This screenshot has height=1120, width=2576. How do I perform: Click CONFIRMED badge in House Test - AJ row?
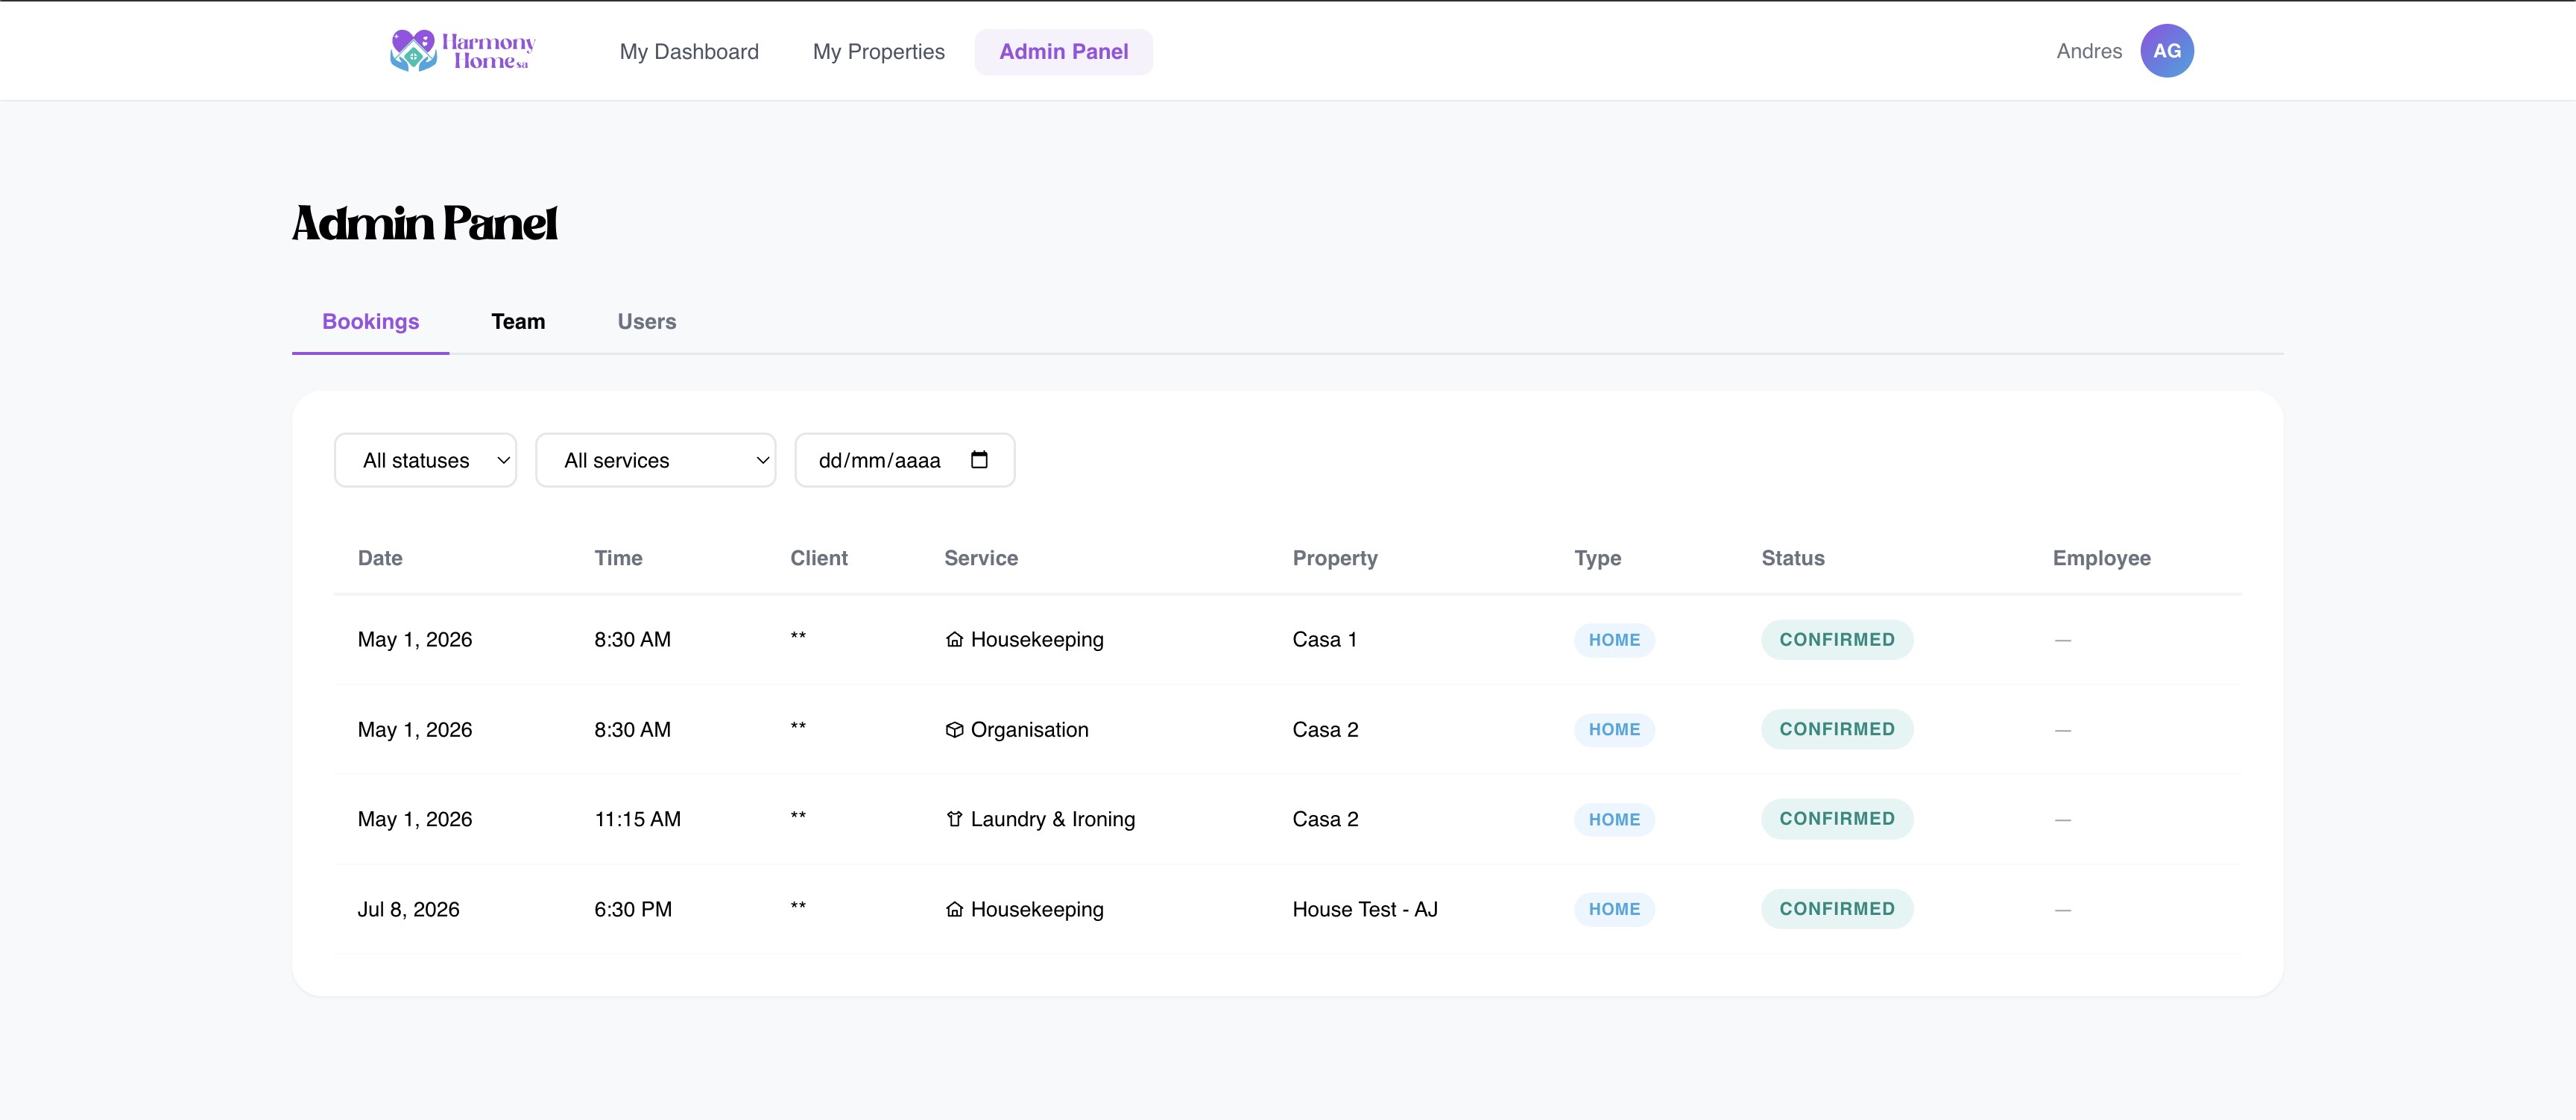click(x=1836, y=909)
